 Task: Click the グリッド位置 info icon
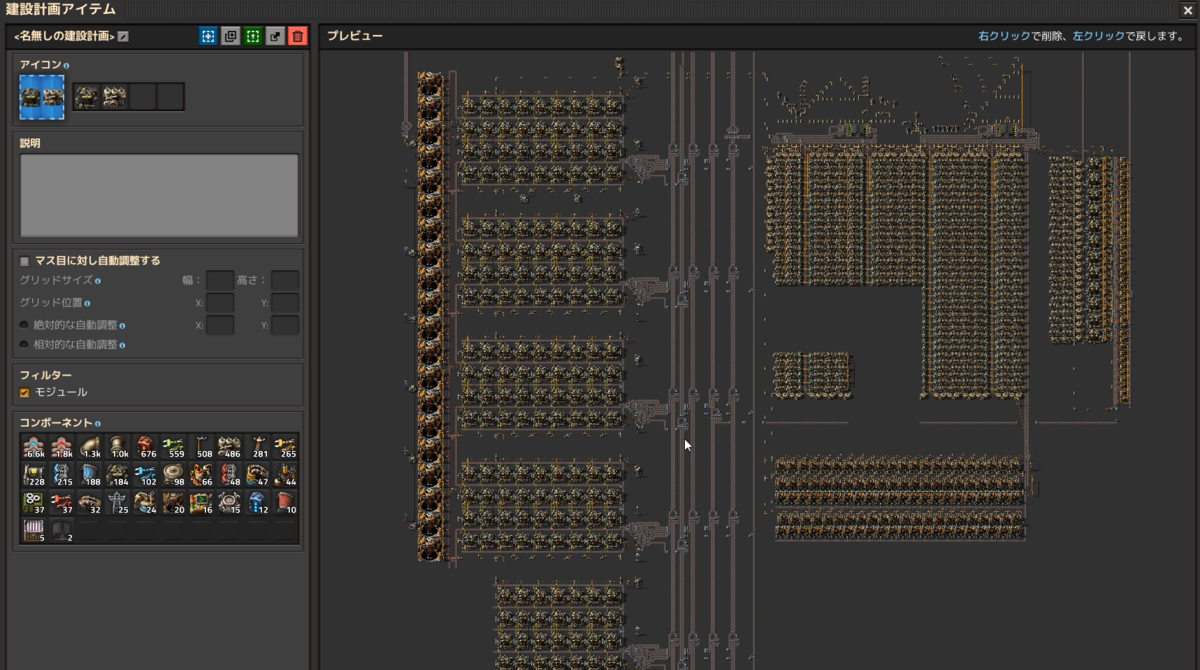click(x=88, y=303)
